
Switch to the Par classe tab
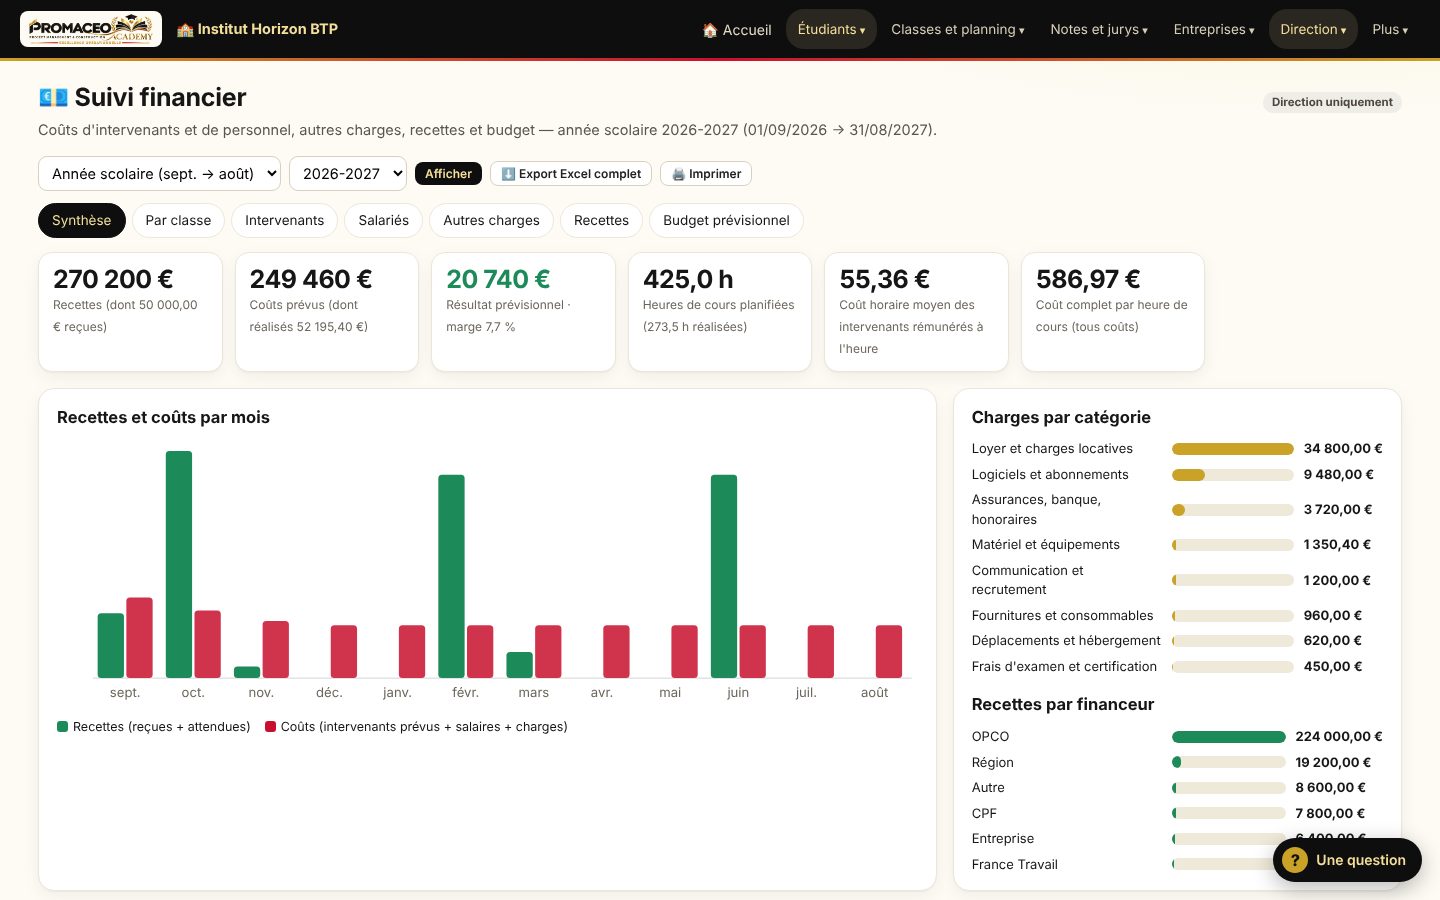point(178,220)
